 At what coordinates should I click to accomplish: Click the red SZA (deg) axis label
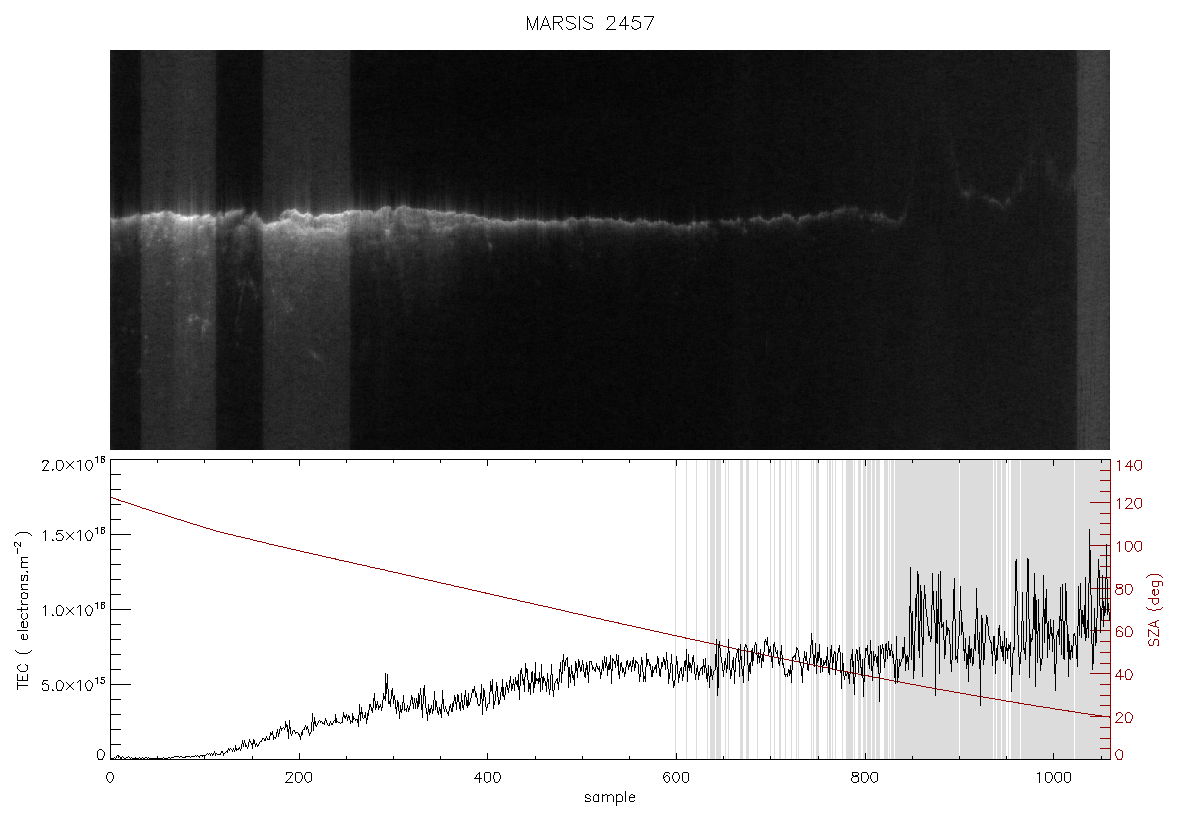(x=1155, y=610)
